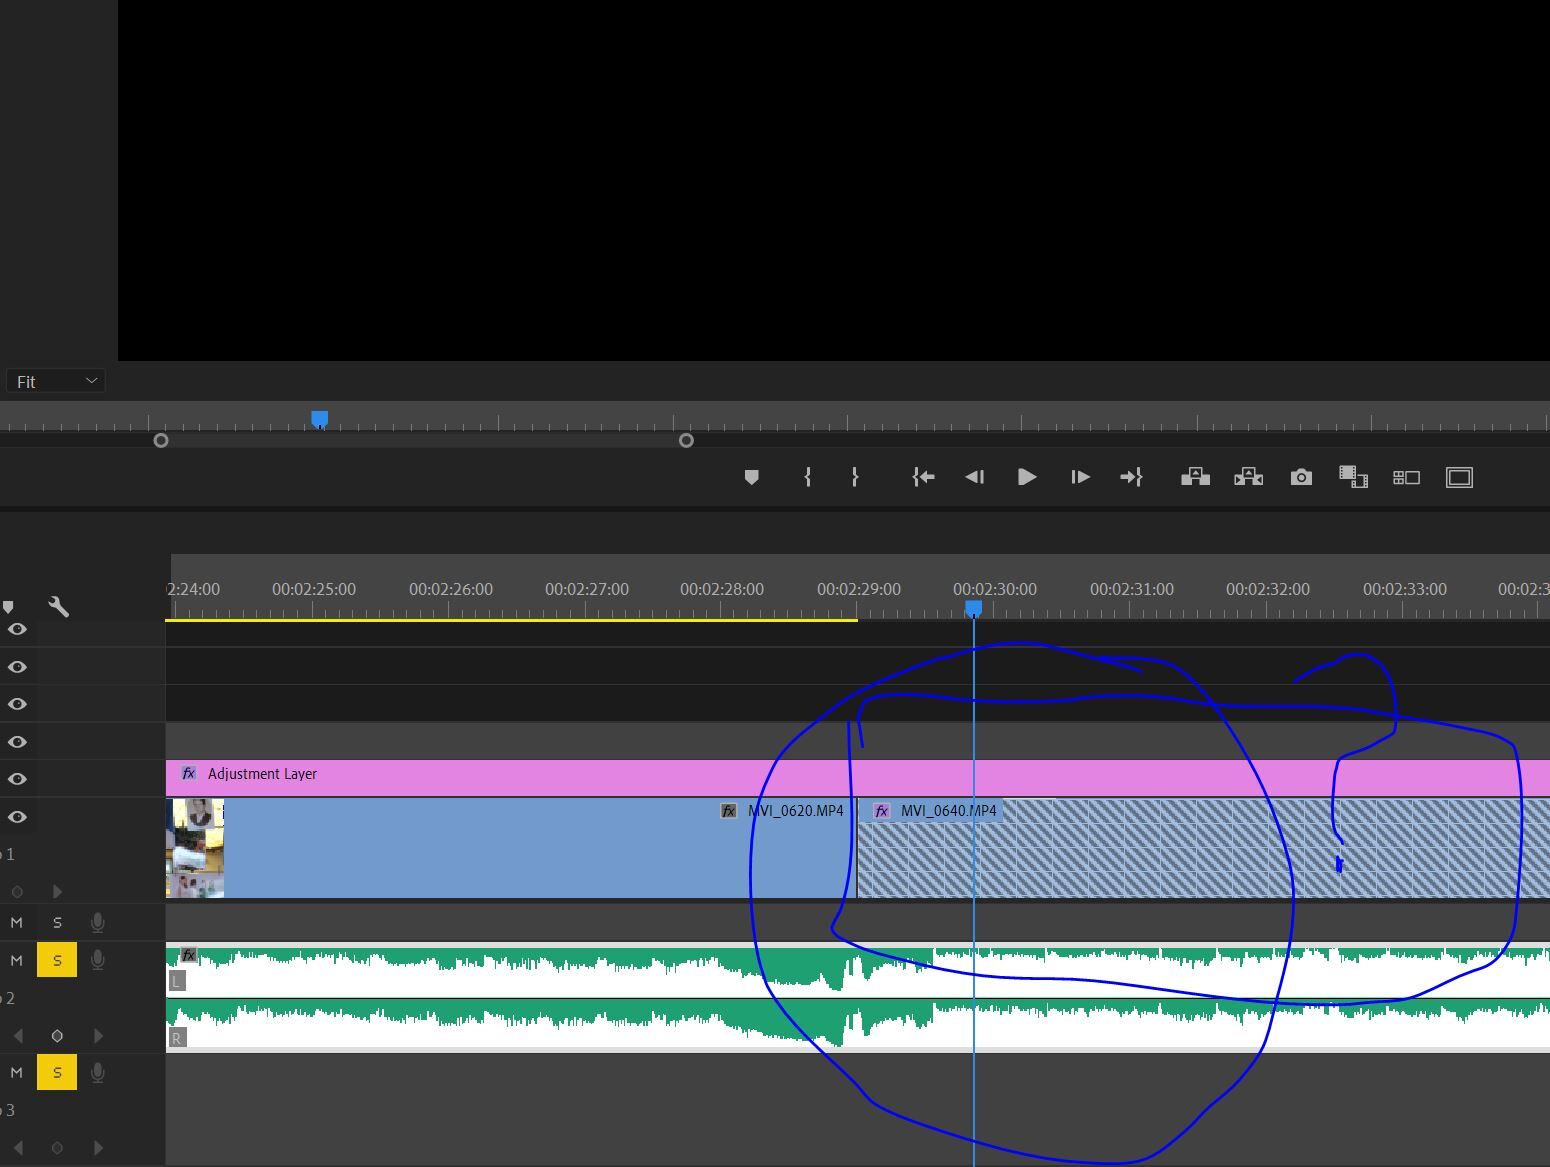Image resolution: width=1550 pixels, height=1167 pixels.
Task: Open the Fit zoom level dropdown
Action: (x=56, y=381)
